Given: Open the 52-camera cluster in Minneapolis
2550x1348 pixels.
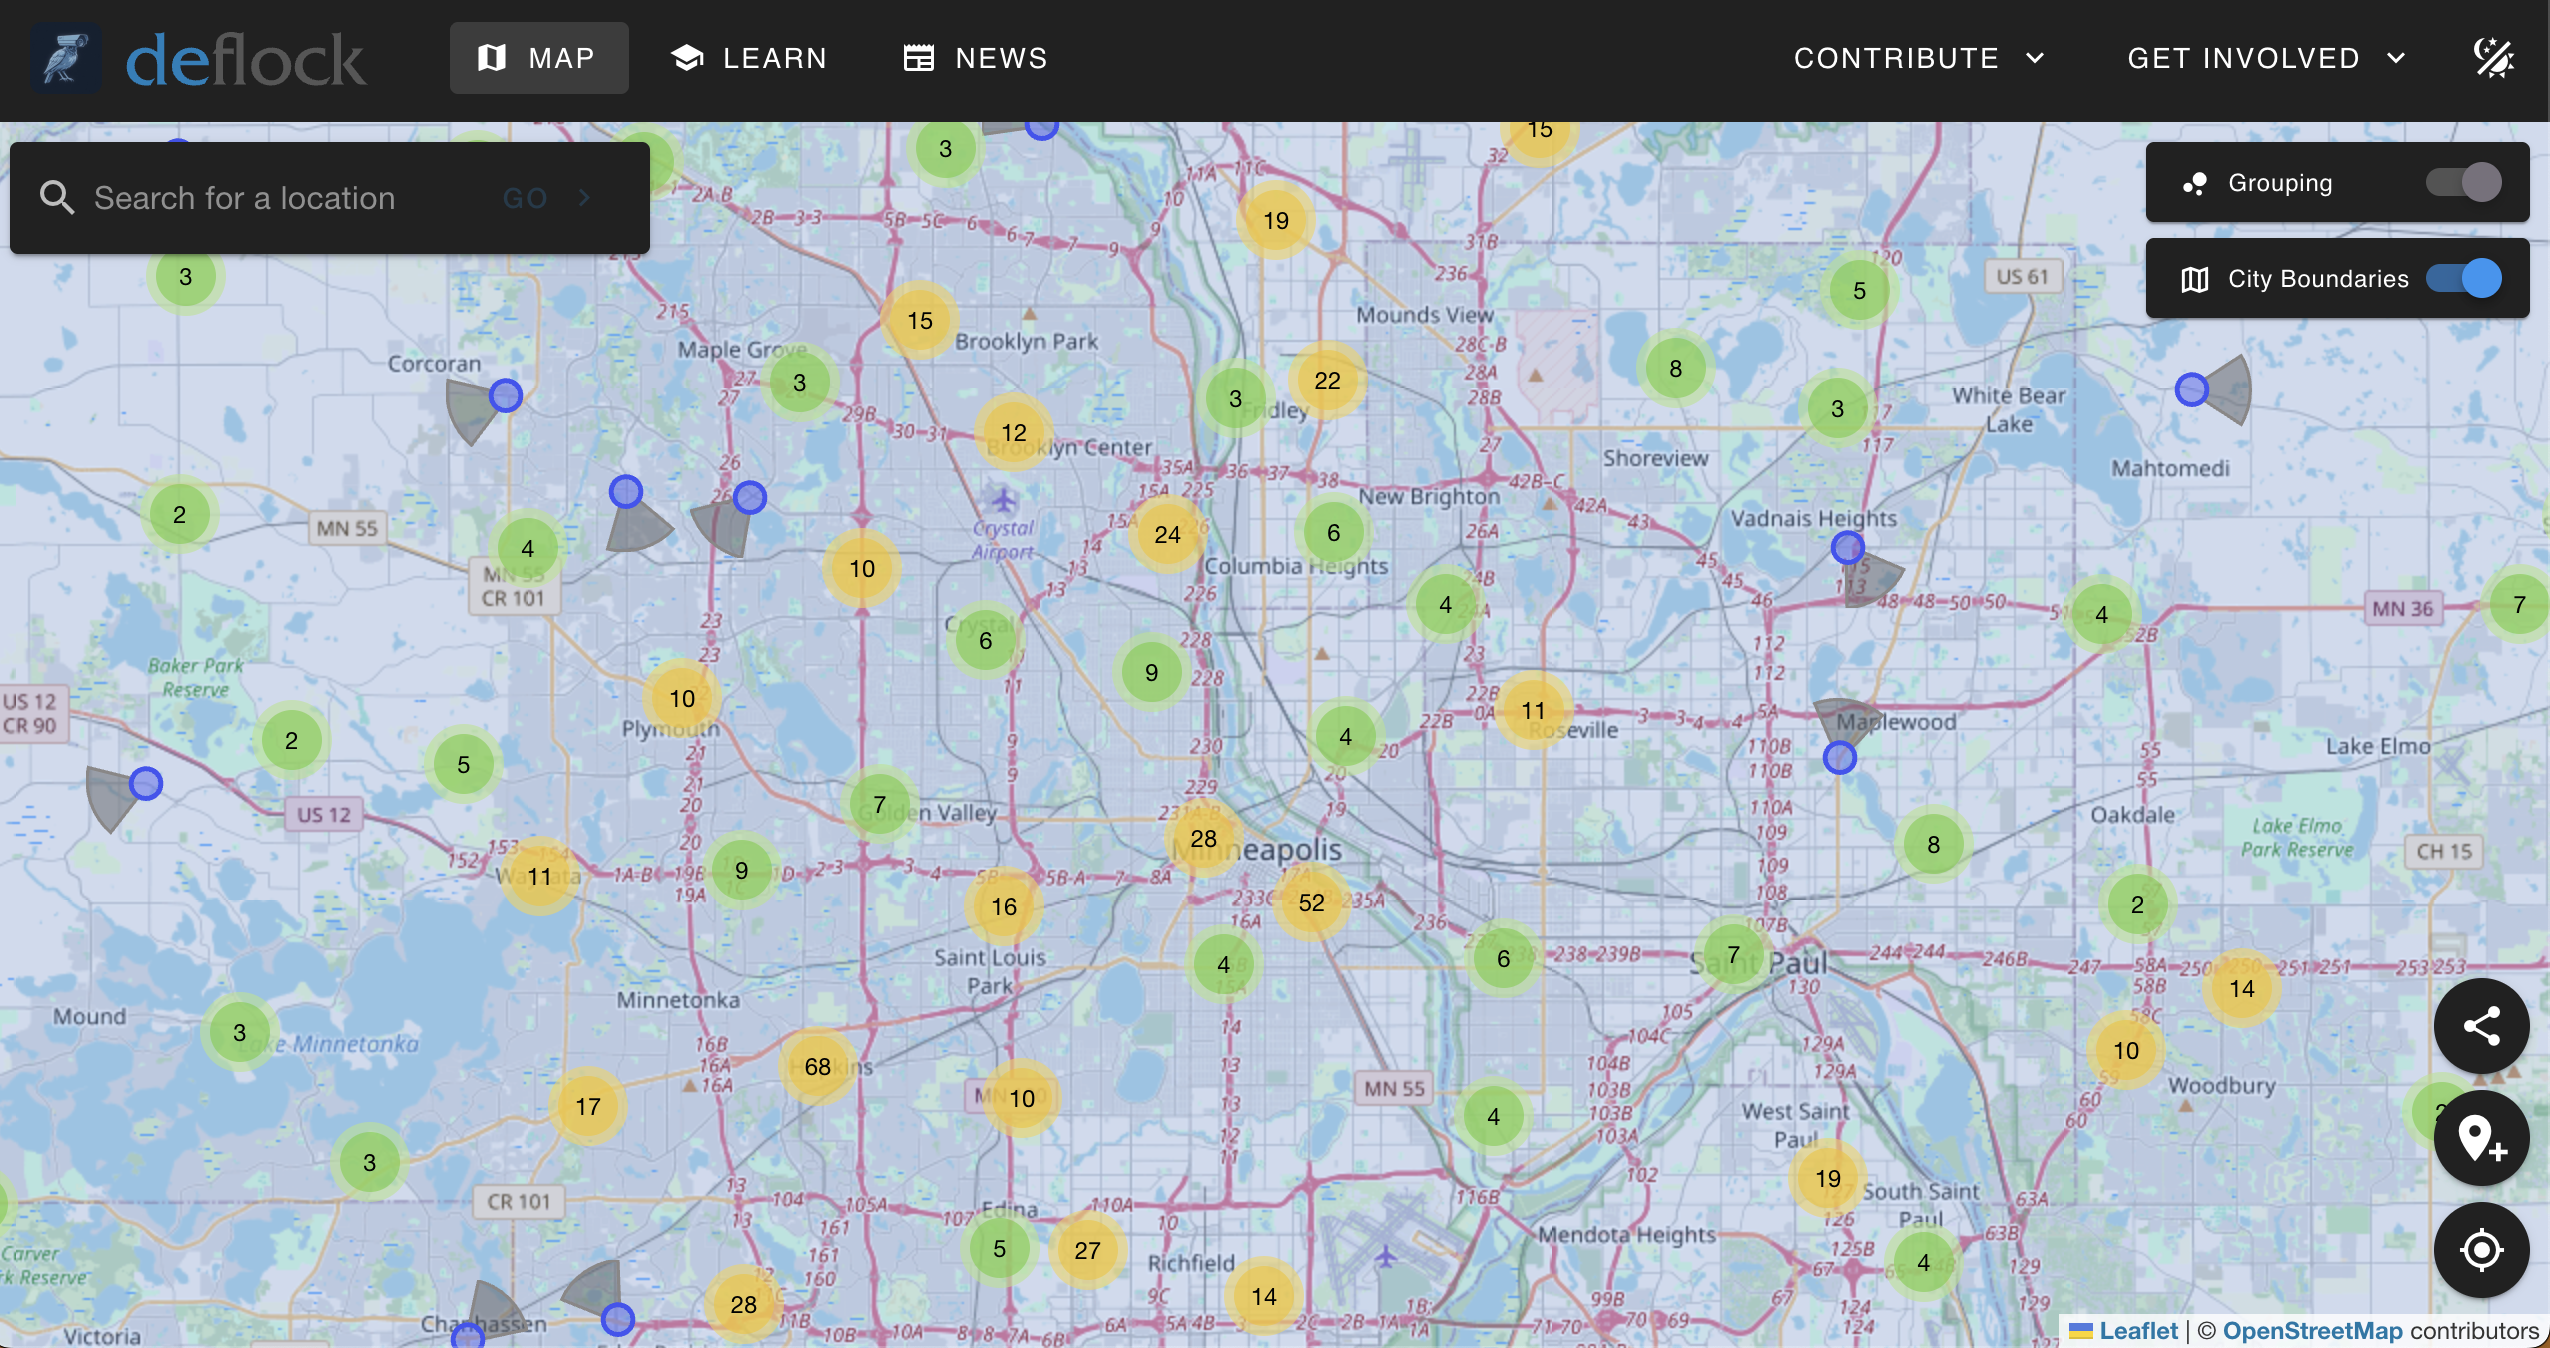Looking at the screenshot, I should [1311, 903].
